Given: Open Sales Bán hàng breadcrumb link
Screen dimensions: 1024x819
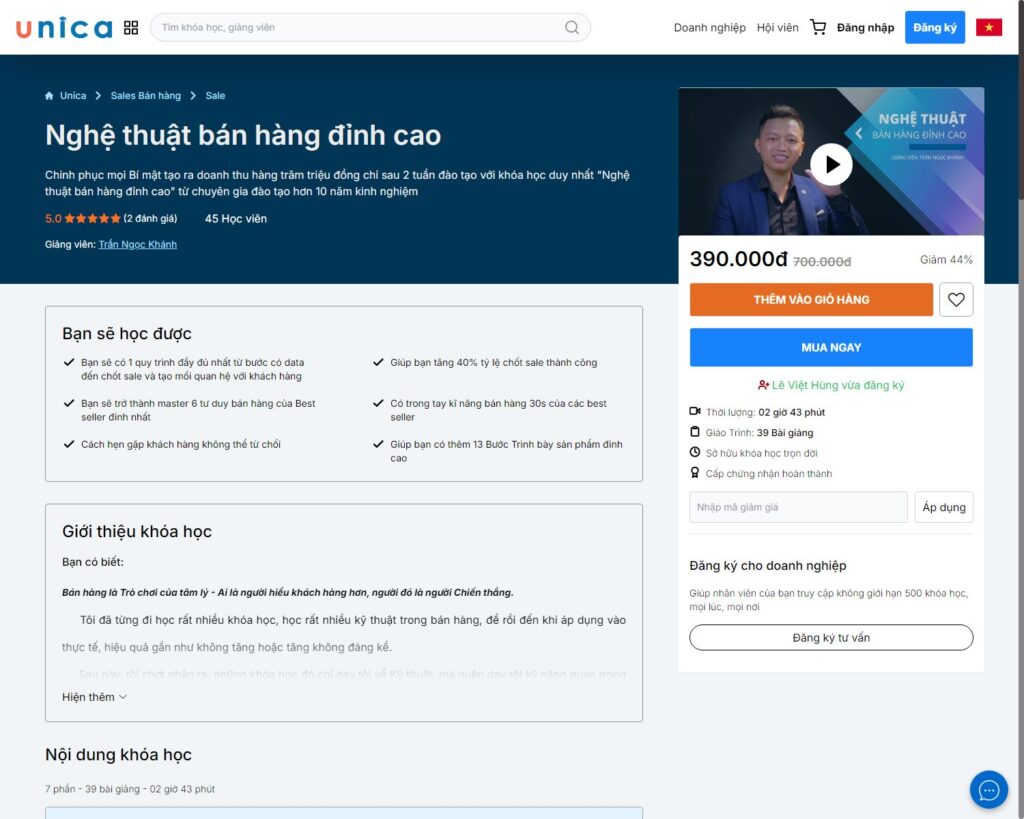Looking at the screenshot, I should pos(146,96).
